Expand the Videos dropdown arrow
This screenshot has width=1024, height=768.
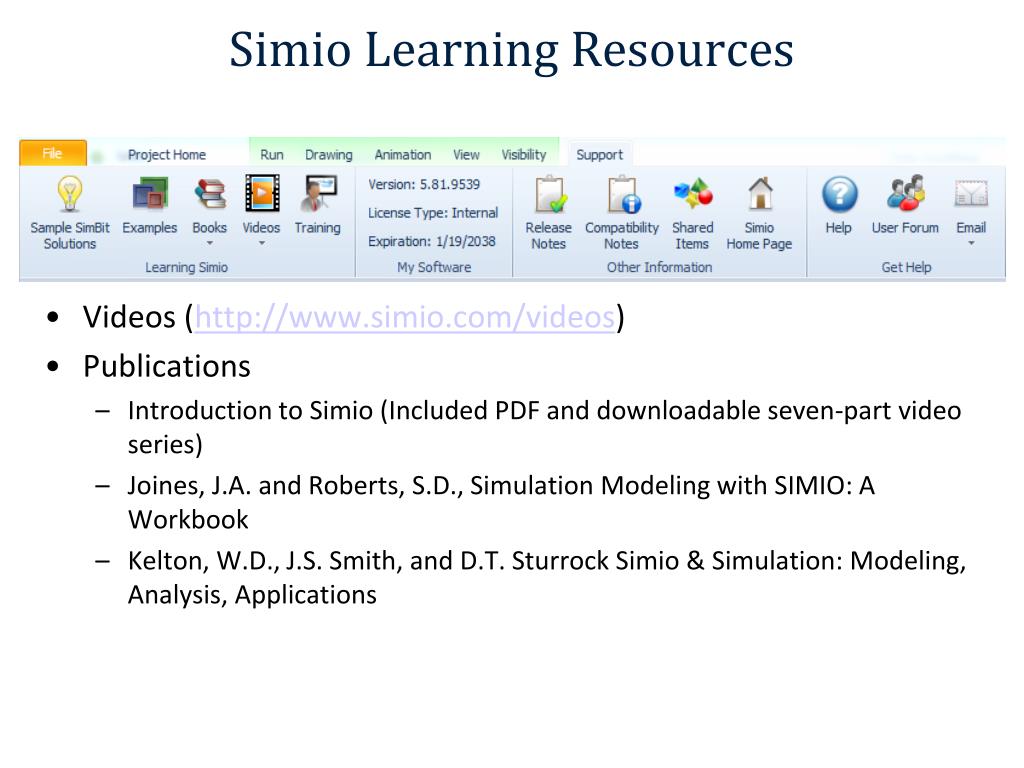[x=262, y=244]
